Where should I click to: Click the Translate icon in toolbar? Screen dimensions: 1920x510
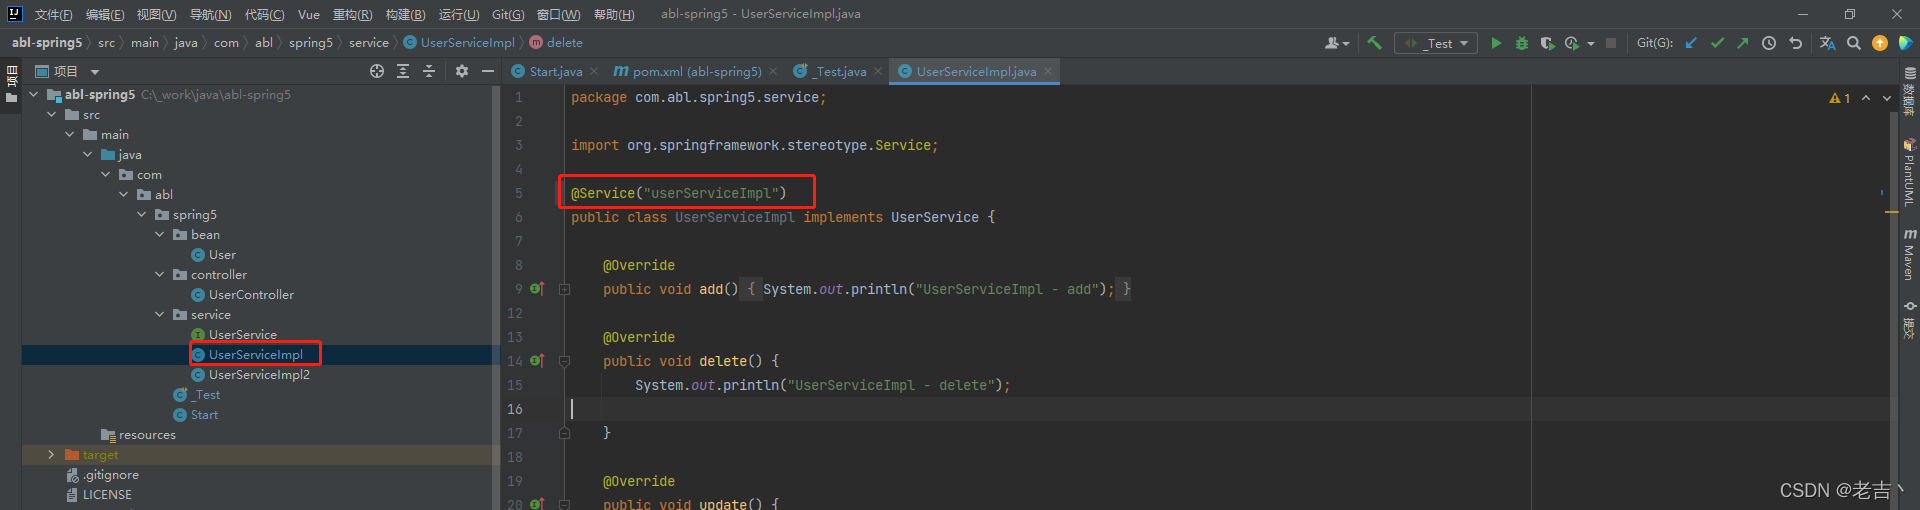click(x=1827, y=43)
